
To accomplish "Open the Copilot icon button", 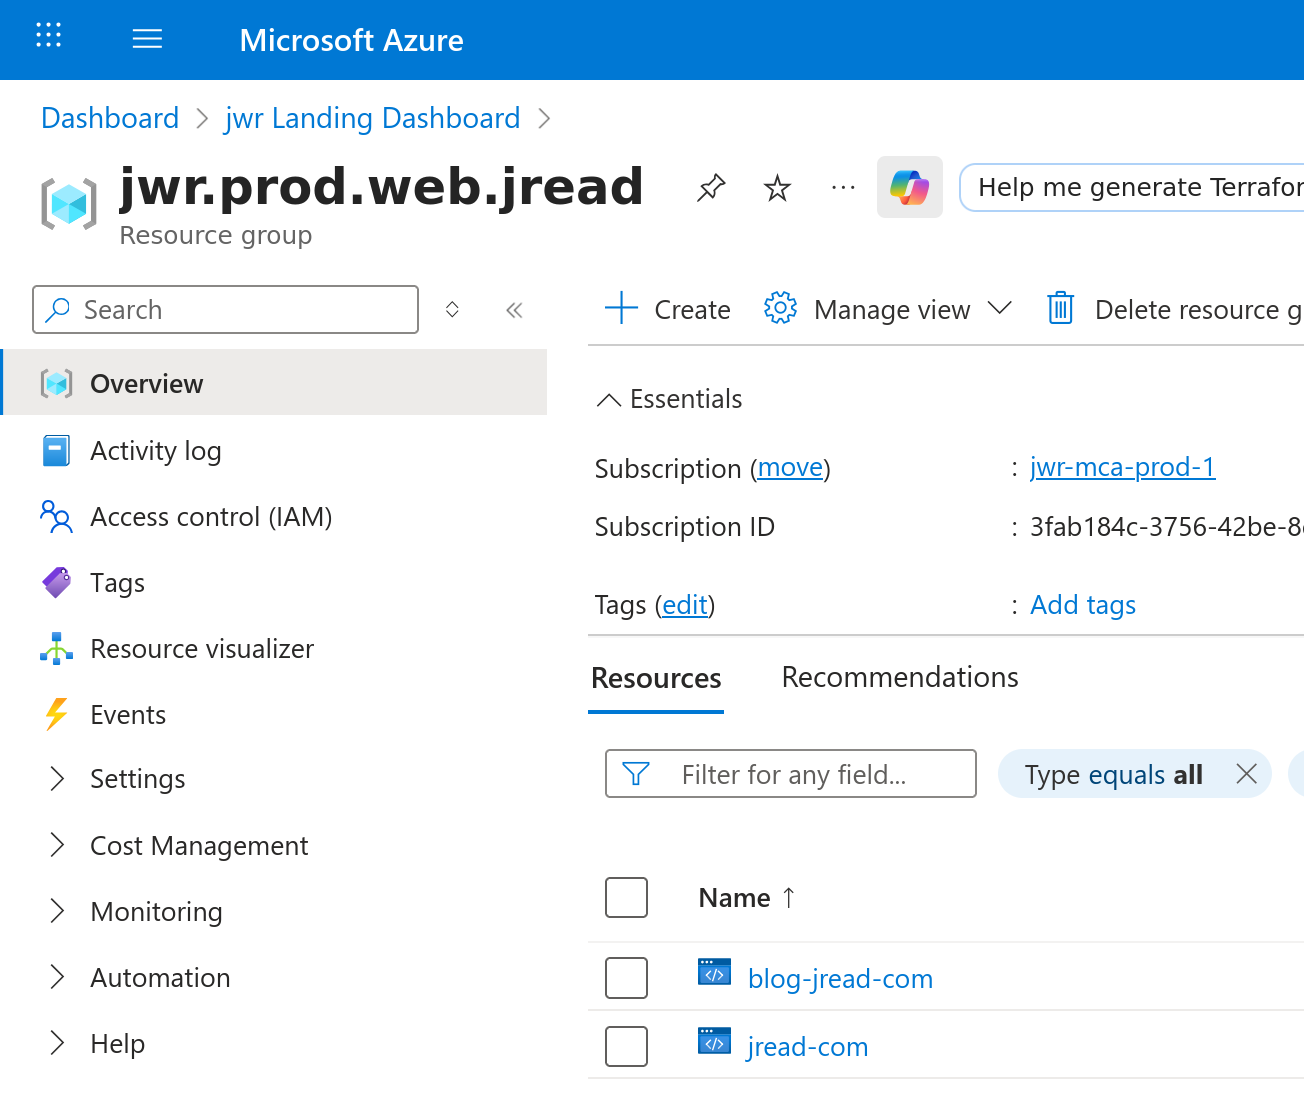I will click(909, 187).
